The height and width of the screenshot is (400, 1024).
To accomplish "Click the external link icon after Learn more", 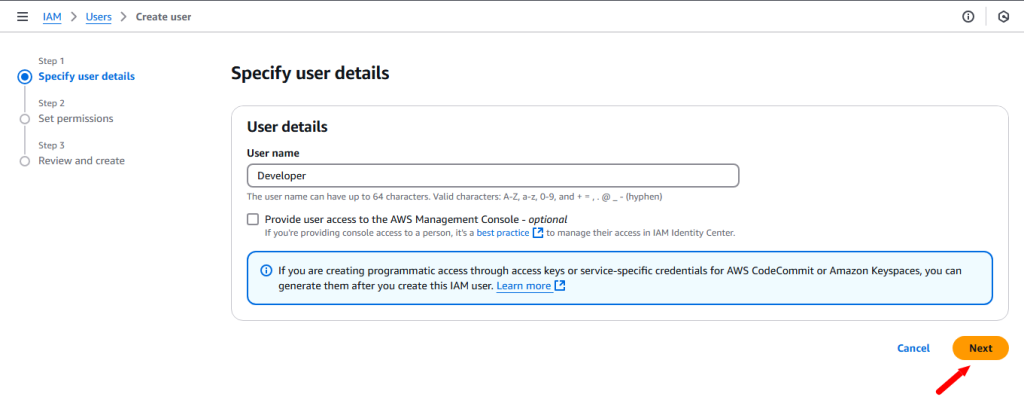I will click(x=560, y=286).
